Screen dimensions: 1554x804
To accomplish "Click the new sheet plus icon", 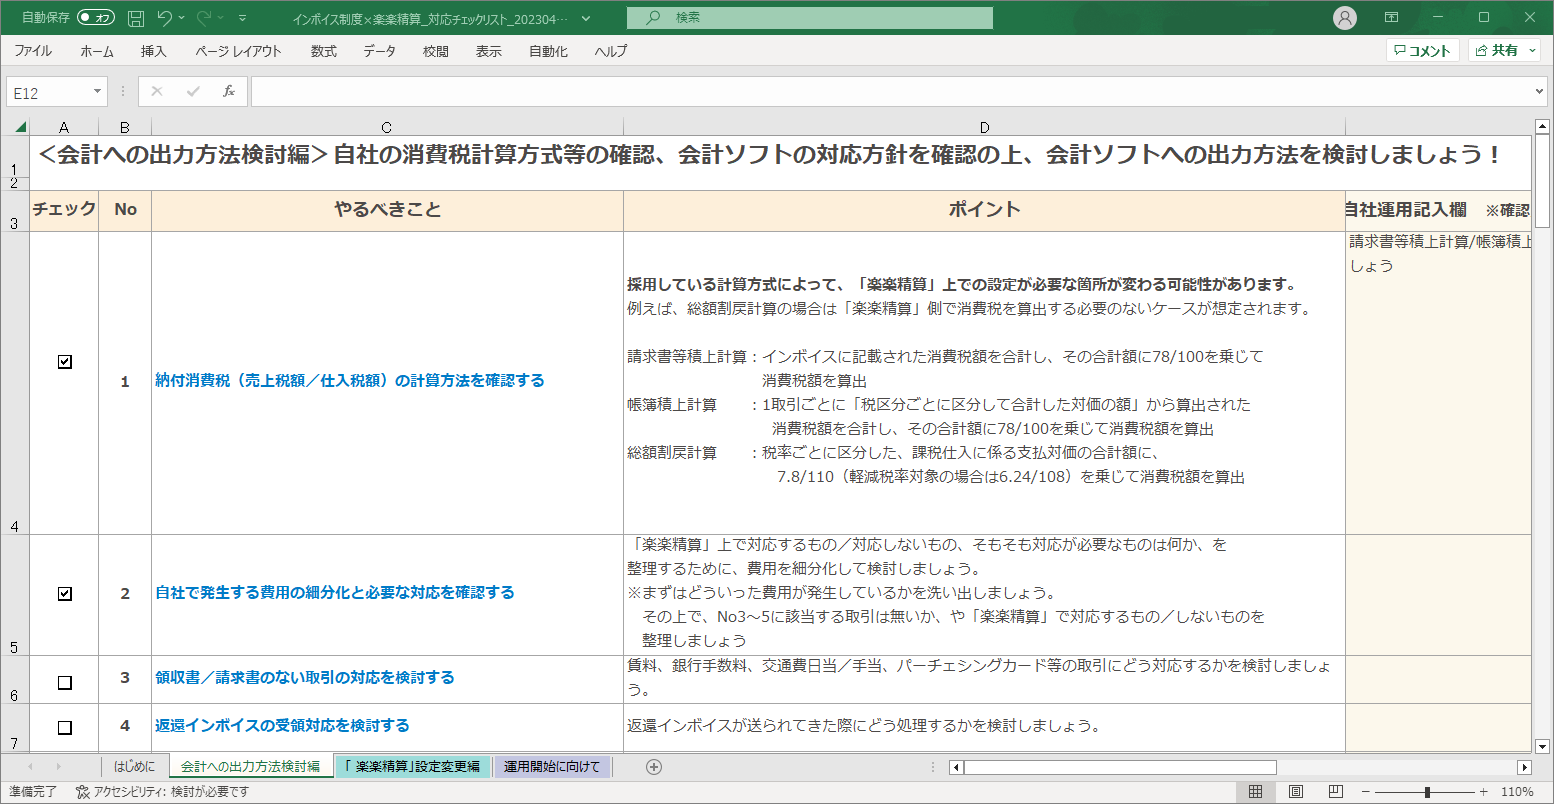I will [654, 767].
